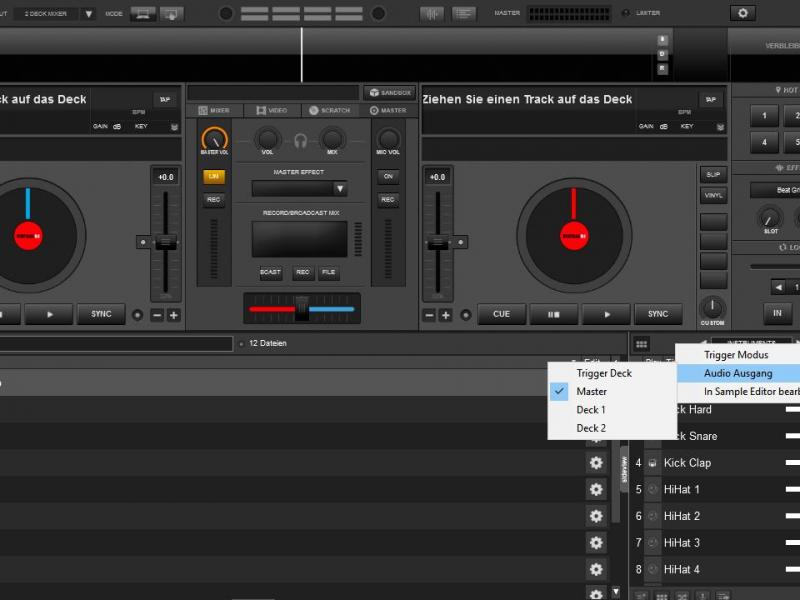
Task: Toggle the microphone ON button
Action: pyautogui.click(x=388, y=176)
